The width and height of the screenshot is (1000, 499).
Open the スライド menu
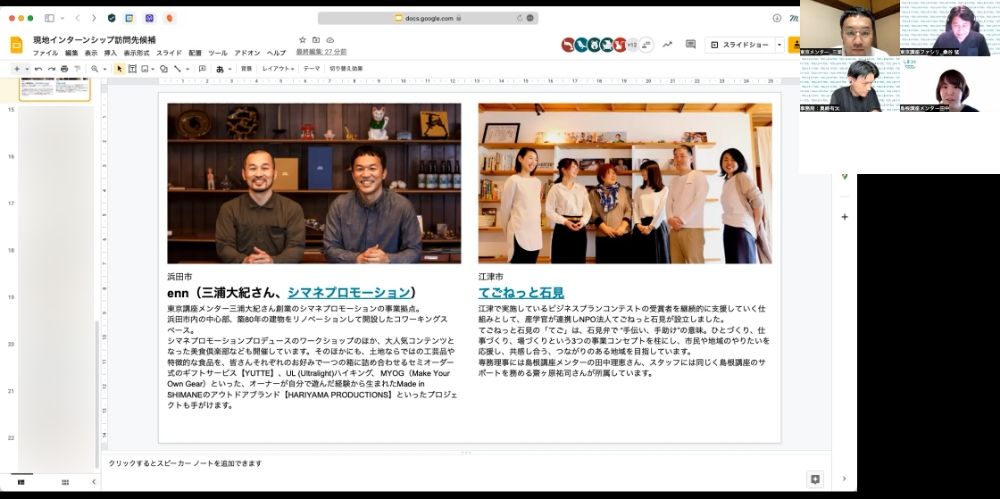click(x=169, y=53)
